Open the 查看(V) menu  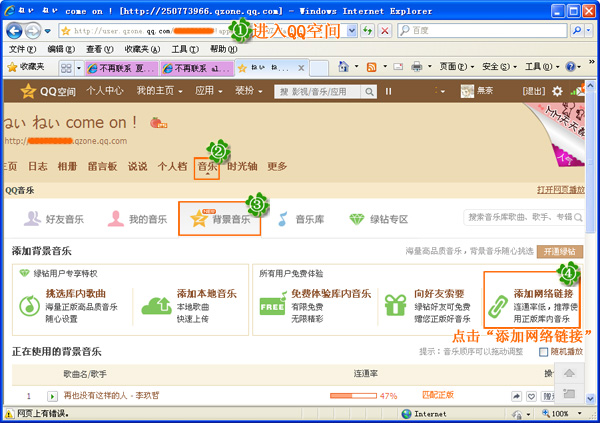(x=99, y=49)
